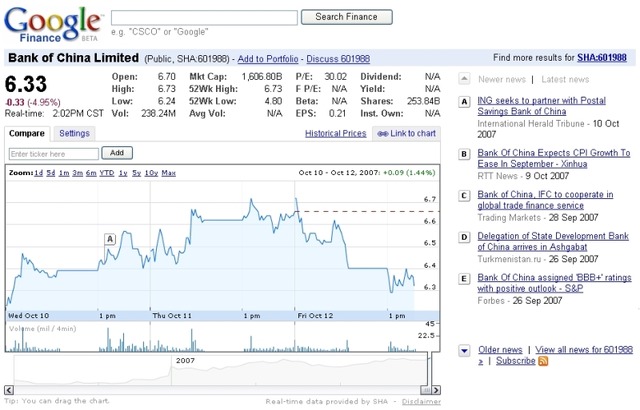The height and width of the screenshot is (410, 640).
Task: Click the Subscribe link
Action: [x=516, y=361]
